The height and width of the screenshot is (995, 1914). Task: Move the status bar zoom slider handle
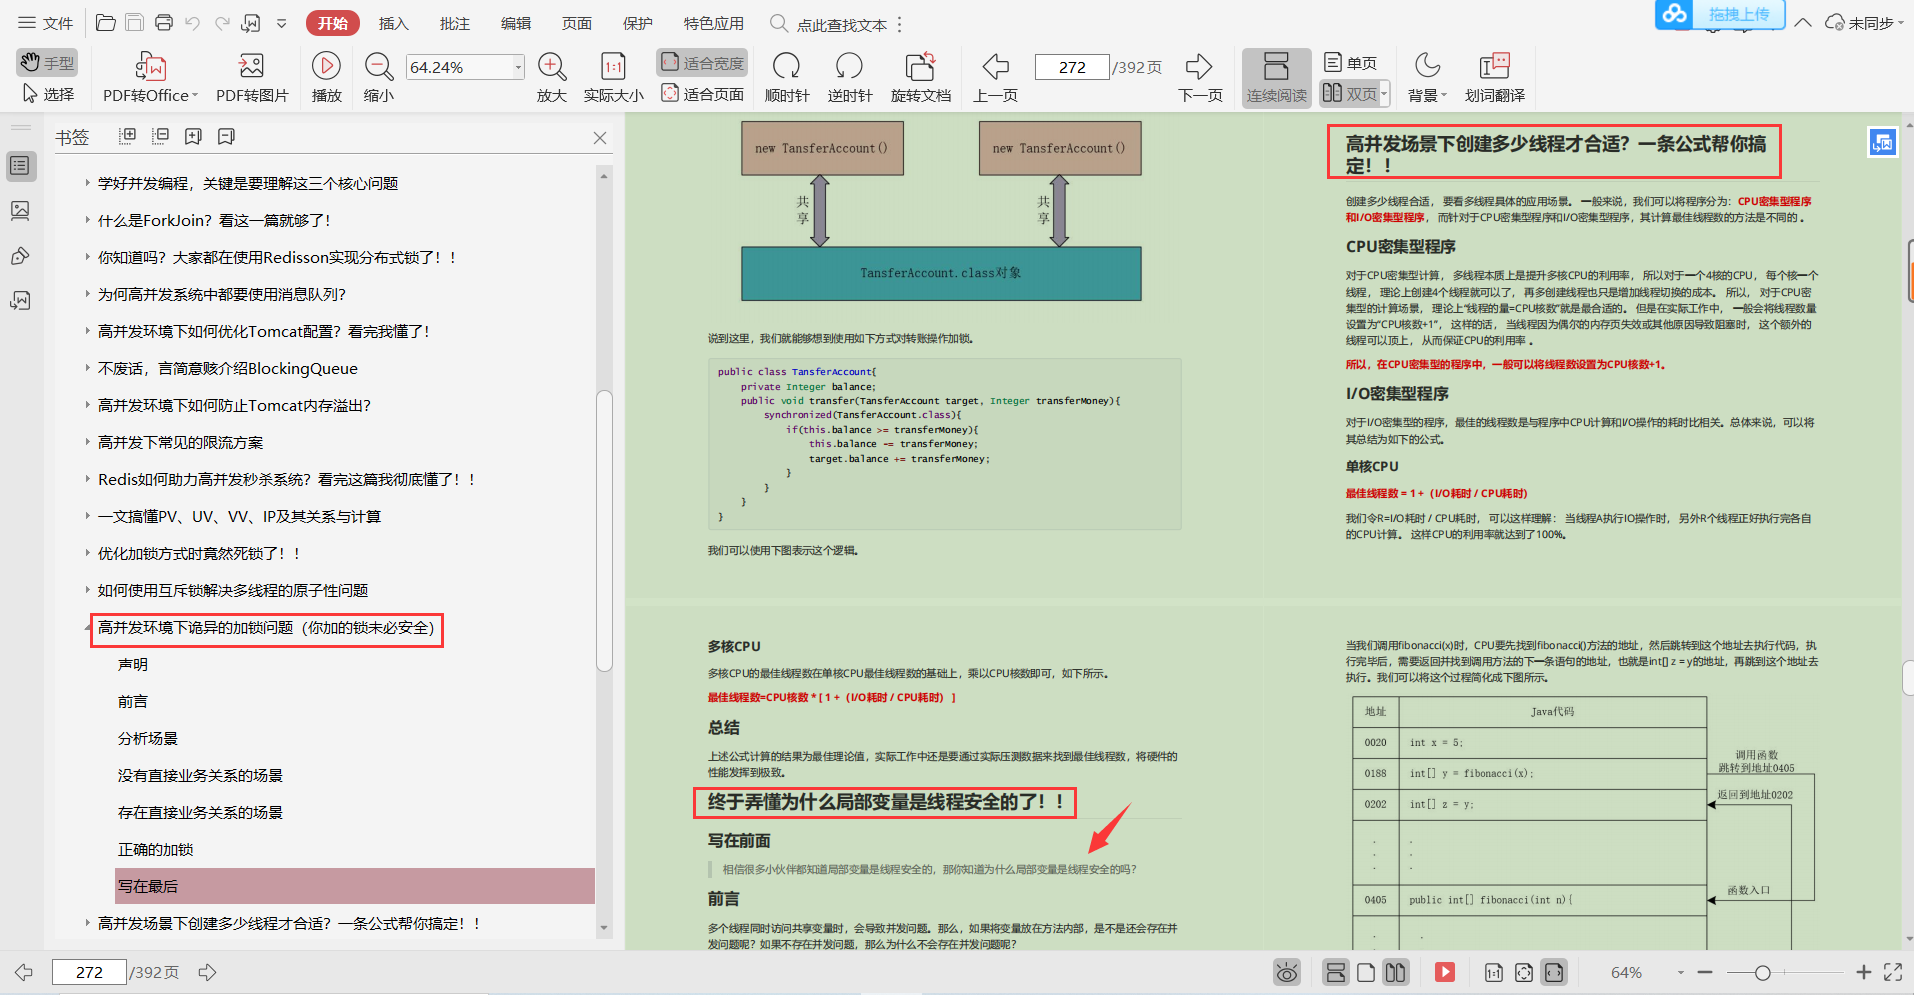click(1763, 972)
